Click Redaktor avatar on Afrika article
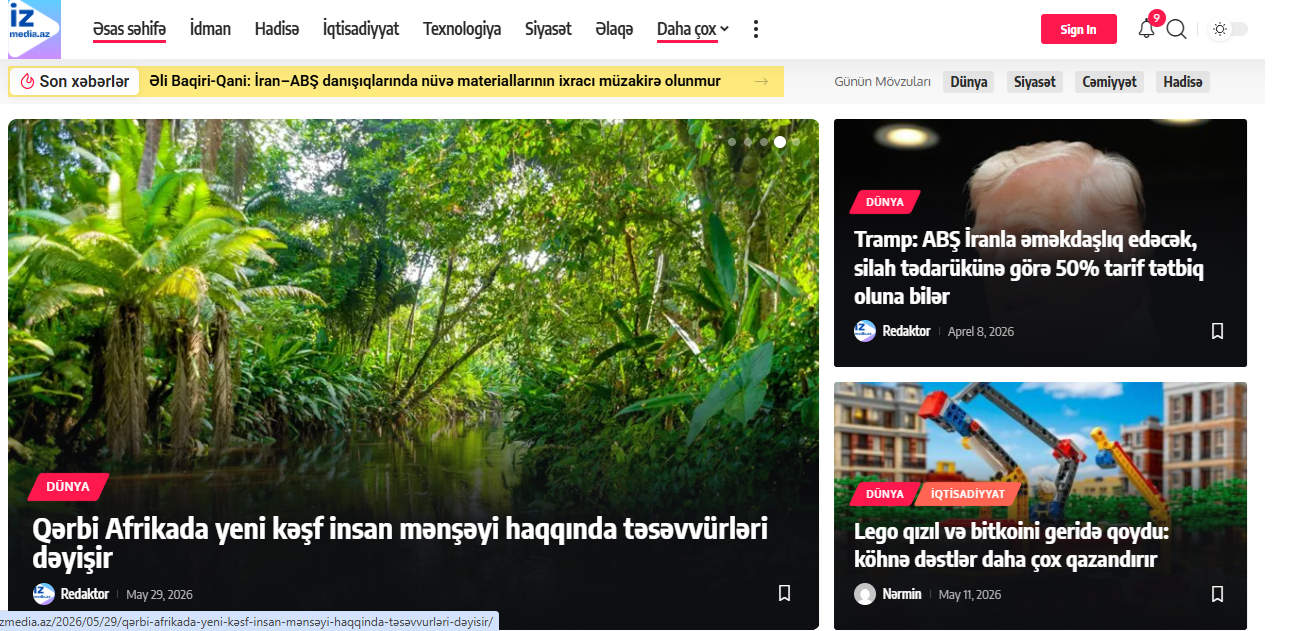Viewport: 1309px width, 631px height. point(44,594)
